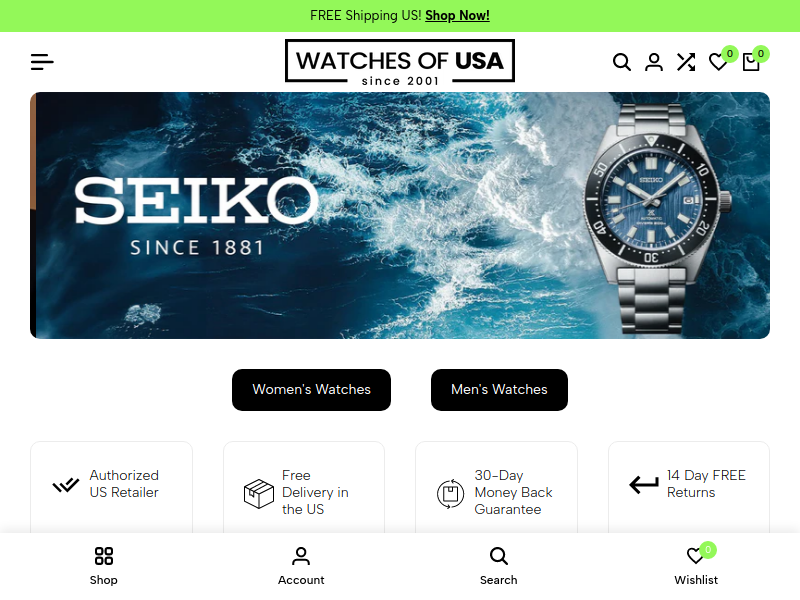Click the Watches of USA logo

click(x=400, y=61)
